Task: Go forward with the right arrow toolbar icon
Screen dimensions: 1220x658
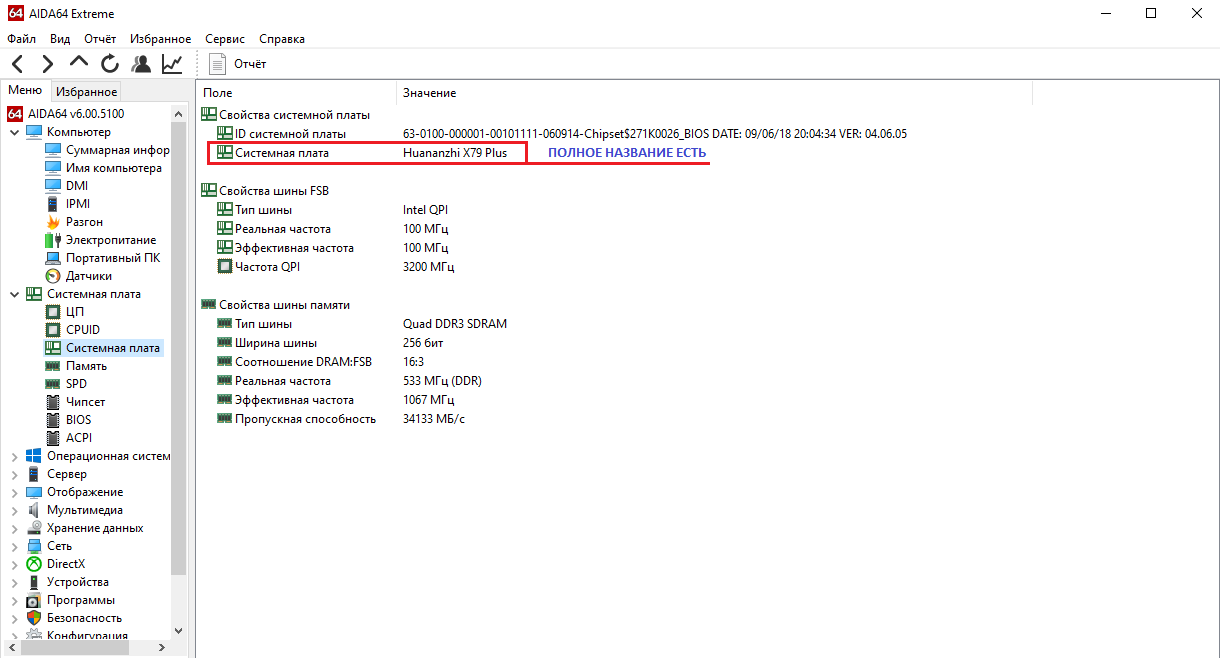Action: point(48,64)
